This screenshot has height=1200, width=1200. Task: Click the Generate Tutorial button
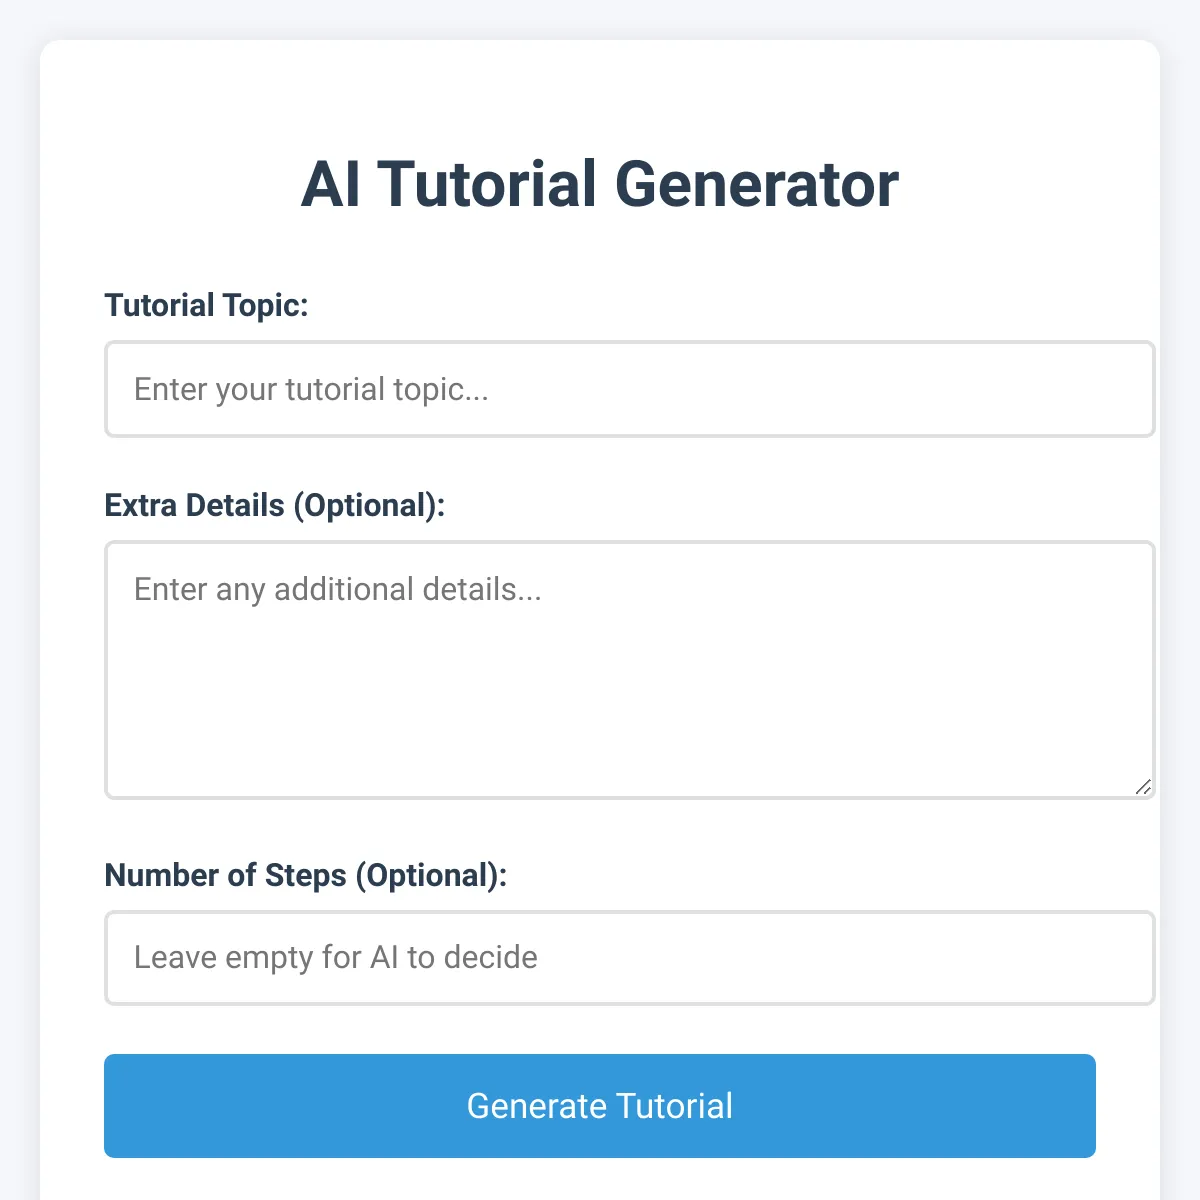600,1106
